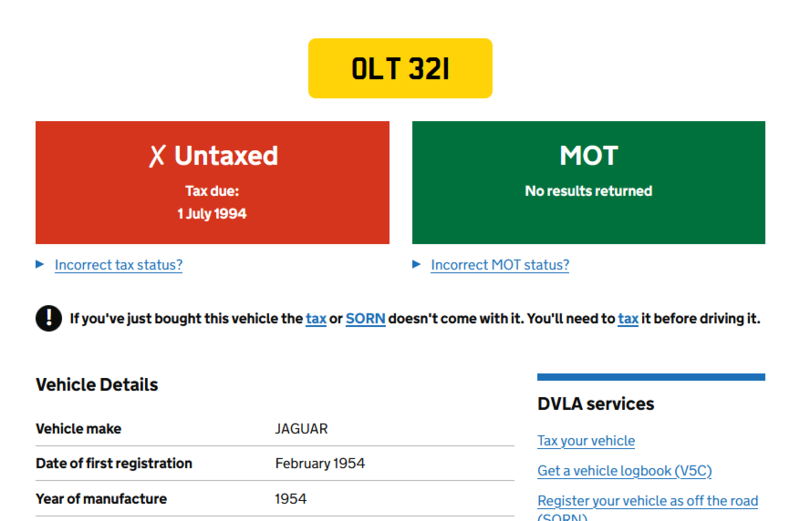
Task: Click the X icon beside Untaxed
Action: tap(157, 156)
